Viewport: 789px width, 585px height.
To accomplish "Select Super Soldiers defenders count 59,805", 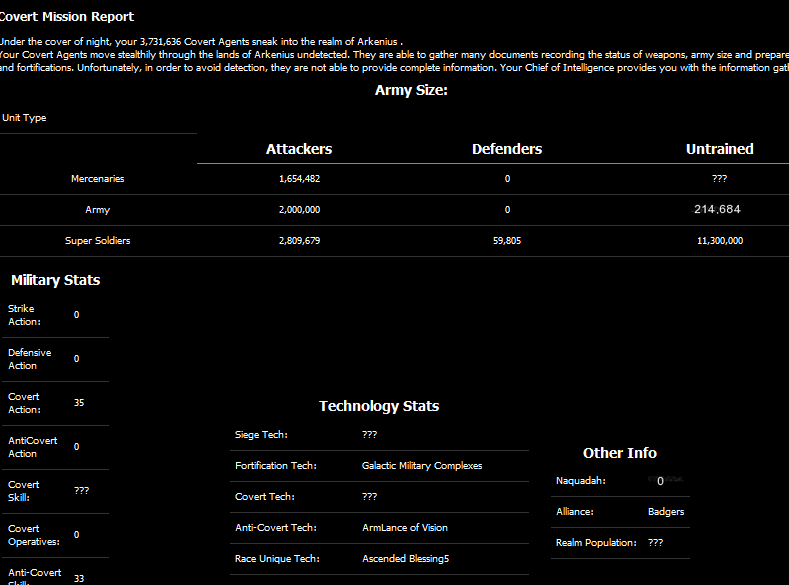I will tap(507, 241).
